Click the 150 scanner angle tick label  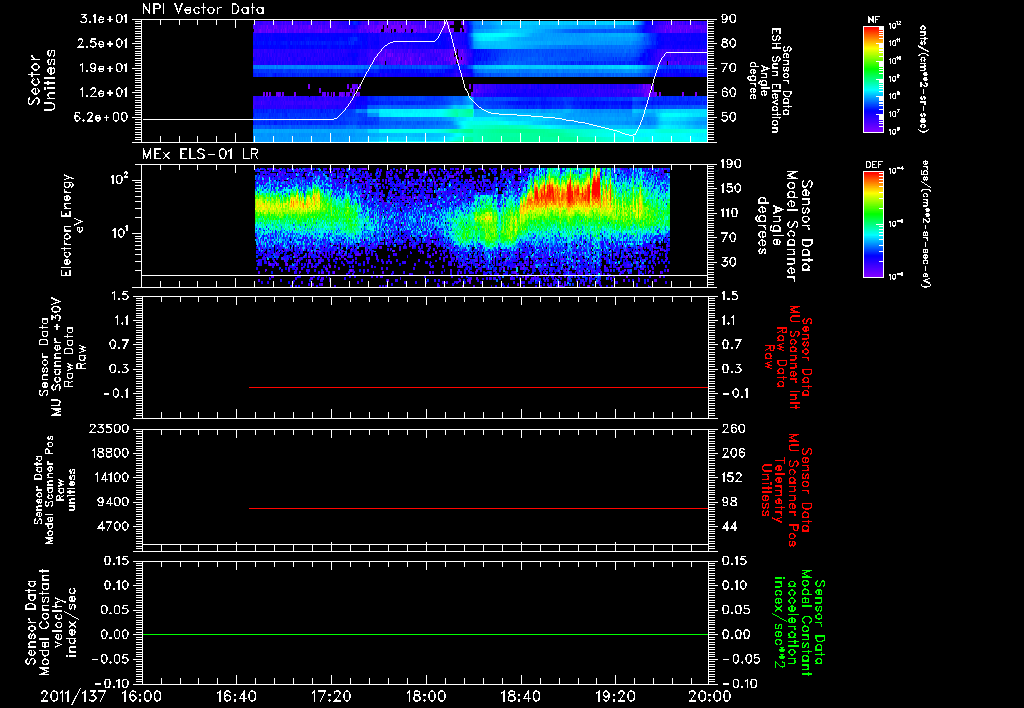731,189
